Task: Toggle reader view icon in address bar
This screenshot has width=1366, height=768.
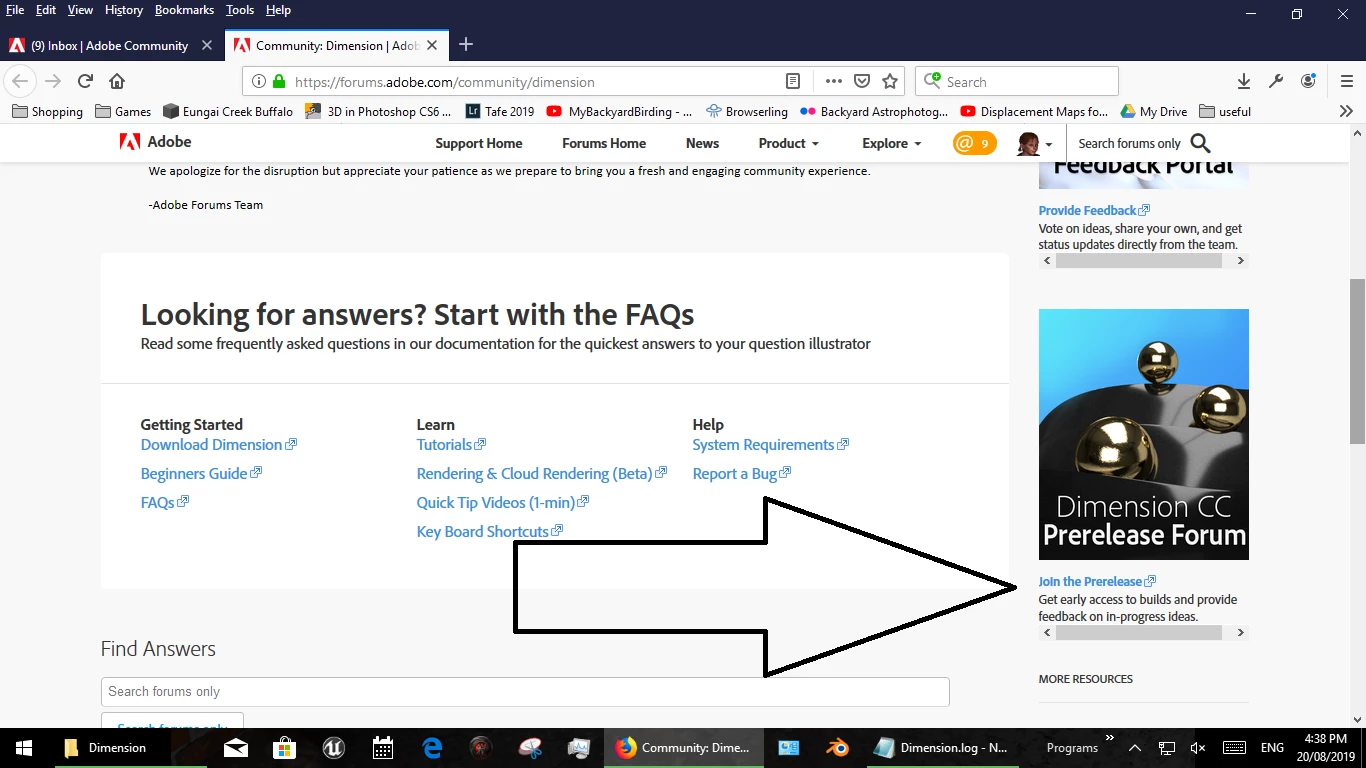Action: click(x=792, y=81)
